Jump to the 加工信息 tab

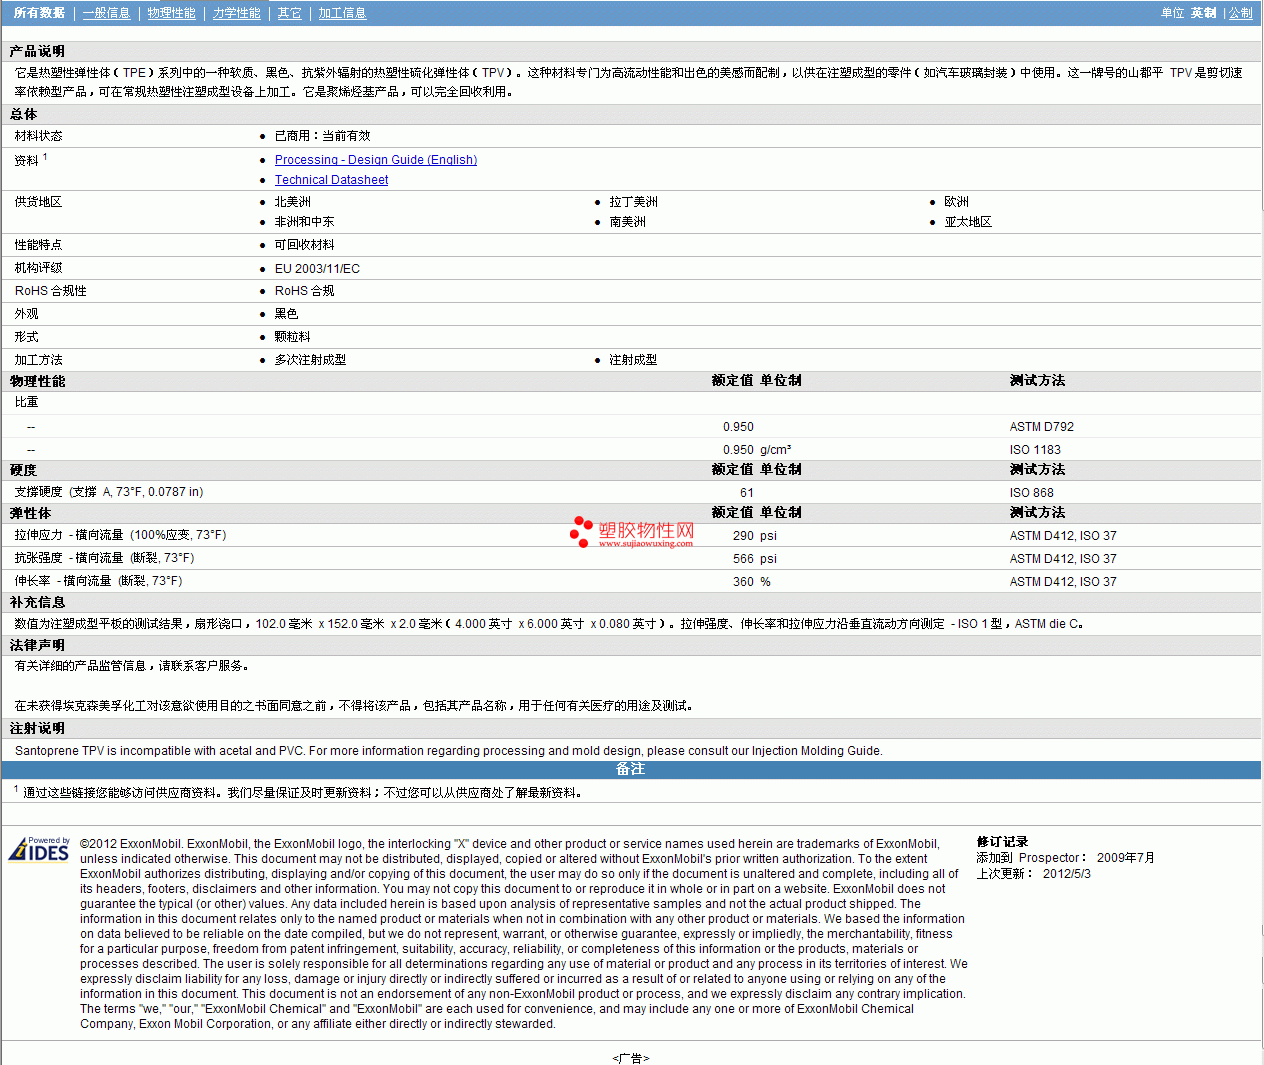pyautogui.click(x=342, y=13)
